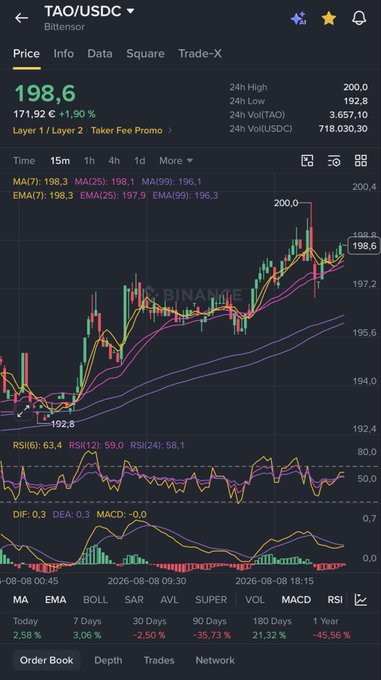Open the AI sparkle assistant icon
This screenshot has width=381, height=680.
299,18
